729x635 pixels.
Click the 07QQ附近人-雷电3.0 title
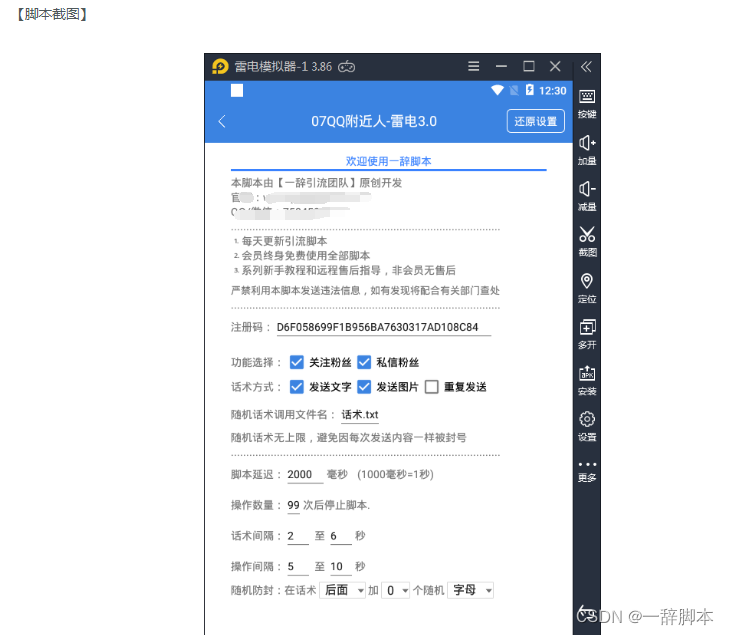coord(374,121)
